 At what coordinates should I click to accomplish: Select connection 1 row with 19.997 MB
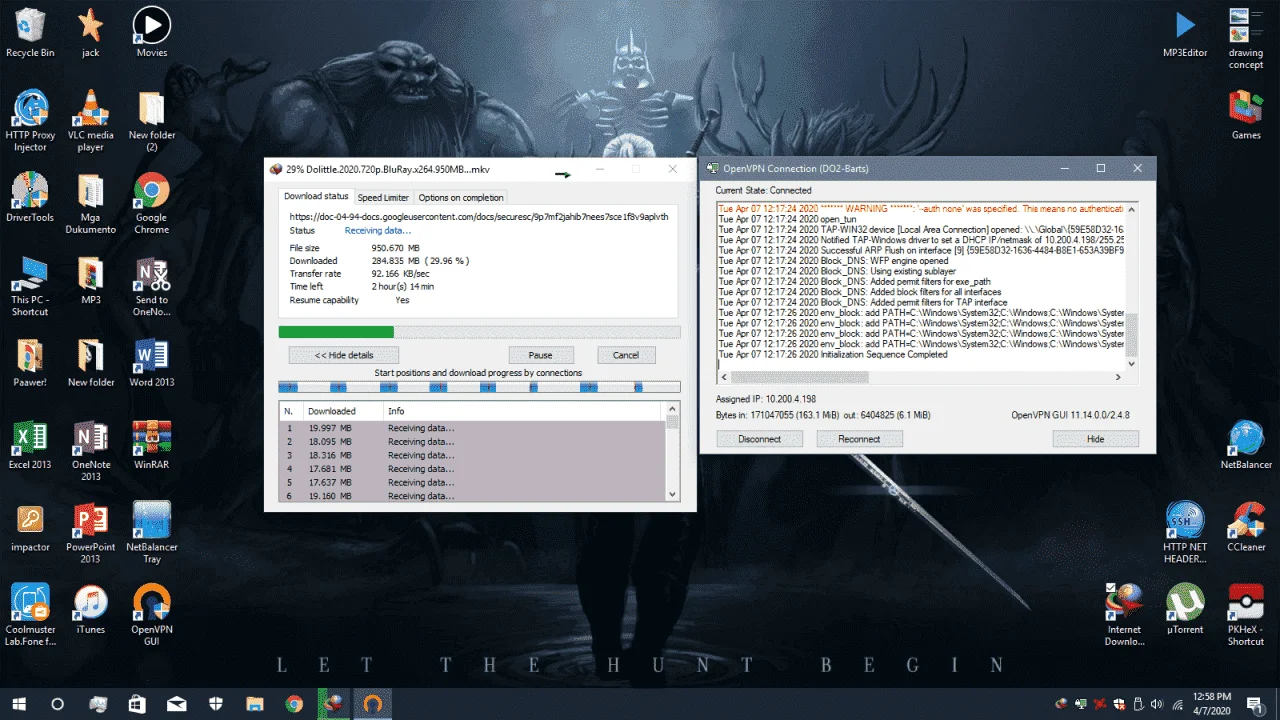point(472,428)
